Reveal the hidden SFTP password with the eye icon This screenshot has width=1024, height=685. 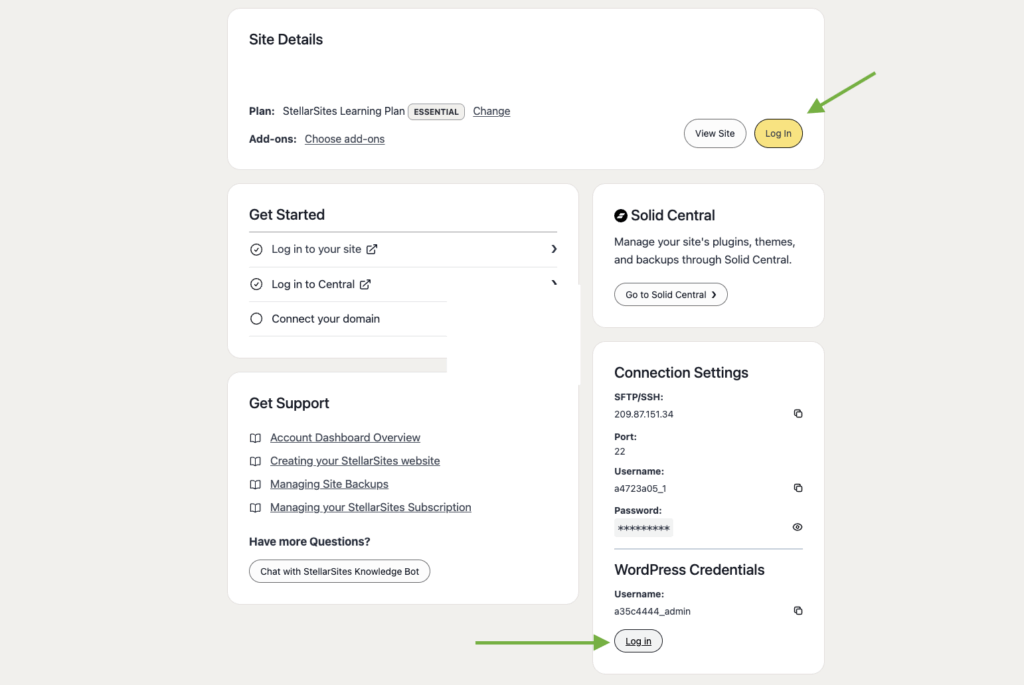tap(796, 527)
